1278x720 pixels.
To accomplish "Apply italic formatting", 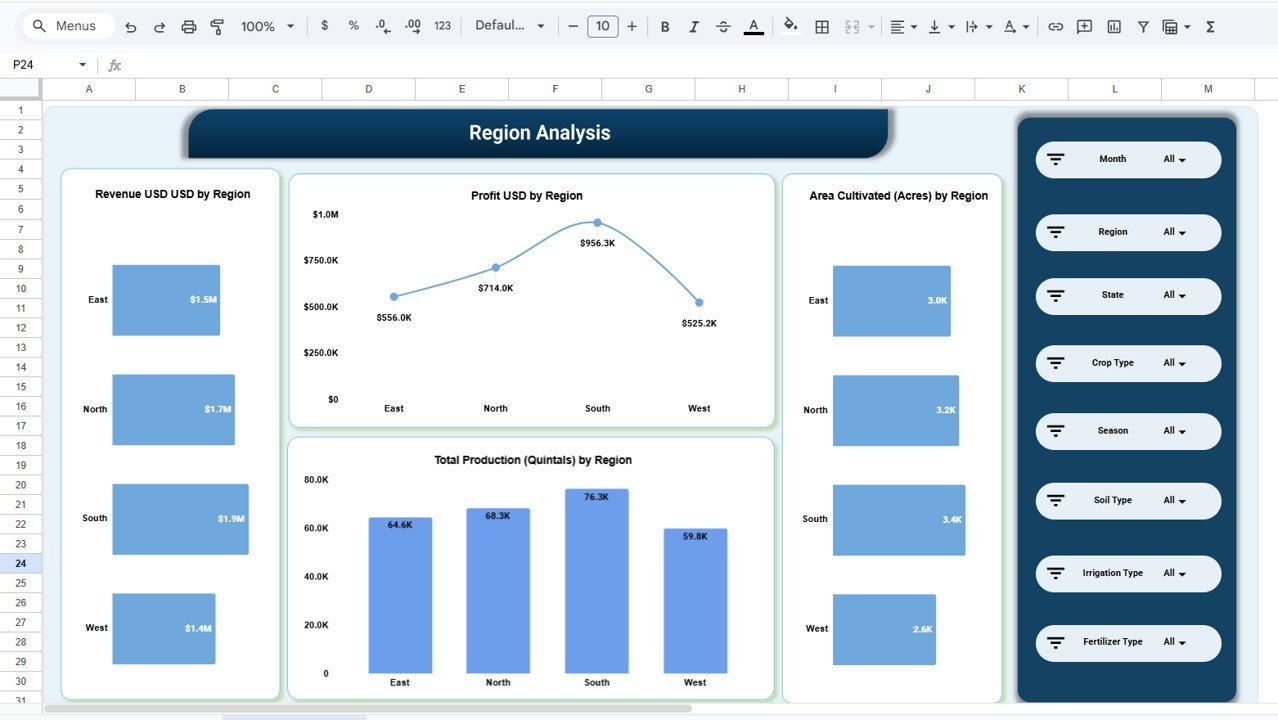I will (694, 26).
